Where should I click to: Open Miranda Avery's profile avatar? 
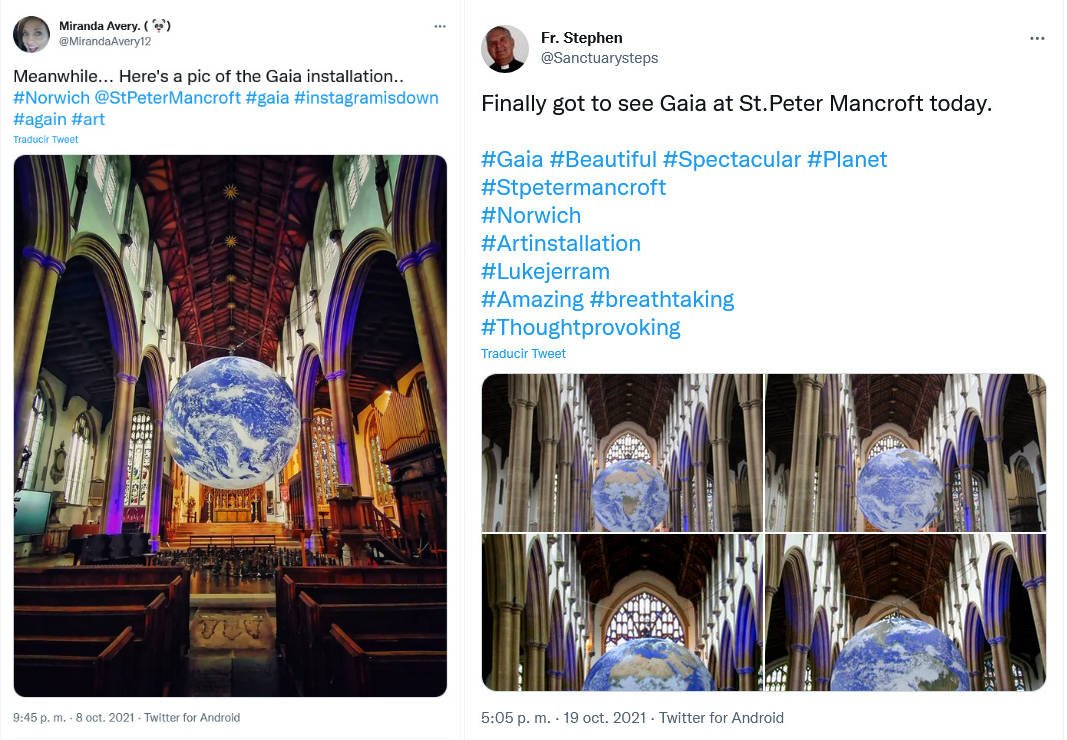click(31, 34)
